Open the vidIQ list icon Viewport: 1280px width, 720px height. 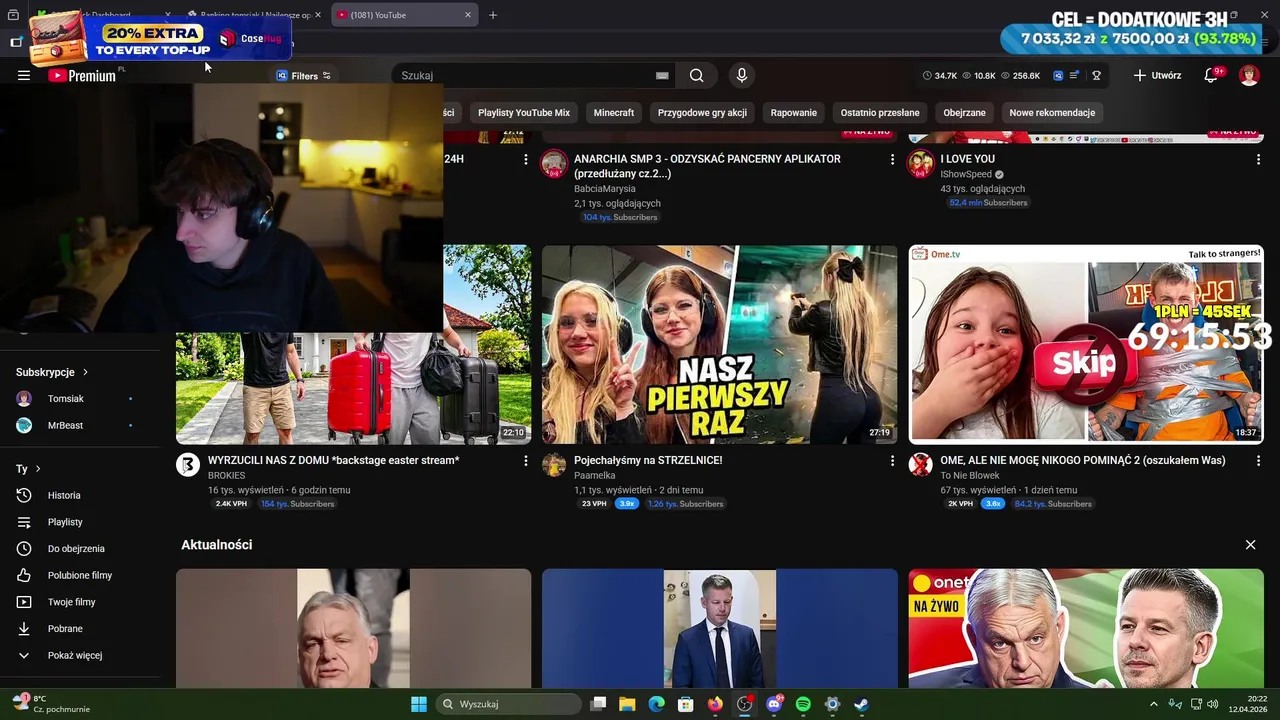[1074, 75]
